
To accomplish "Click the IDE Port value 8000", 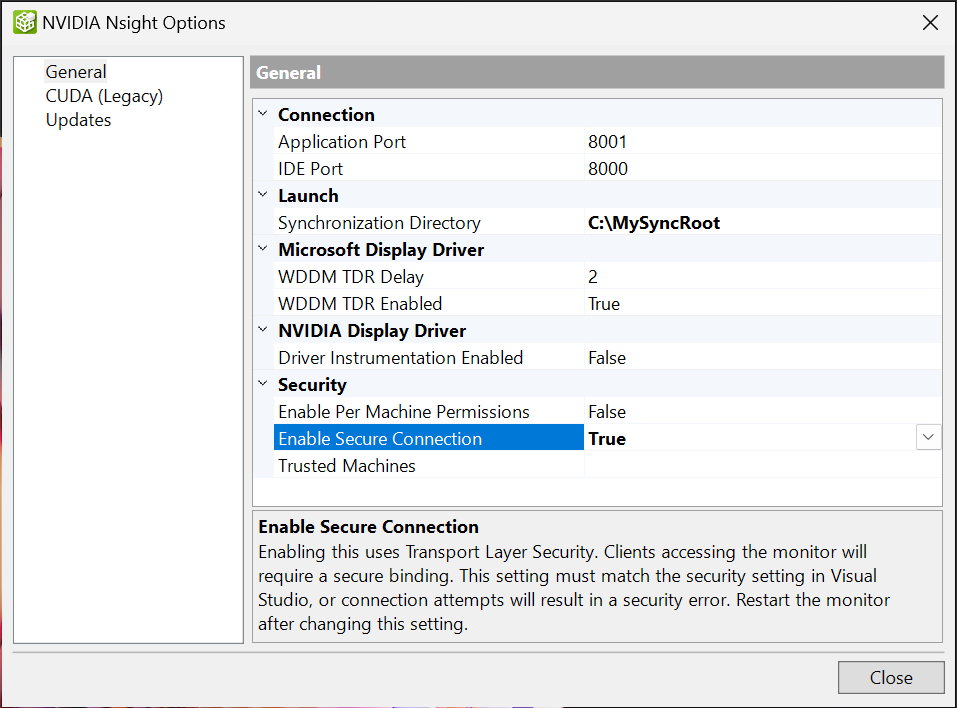I will tap(762, 168).
